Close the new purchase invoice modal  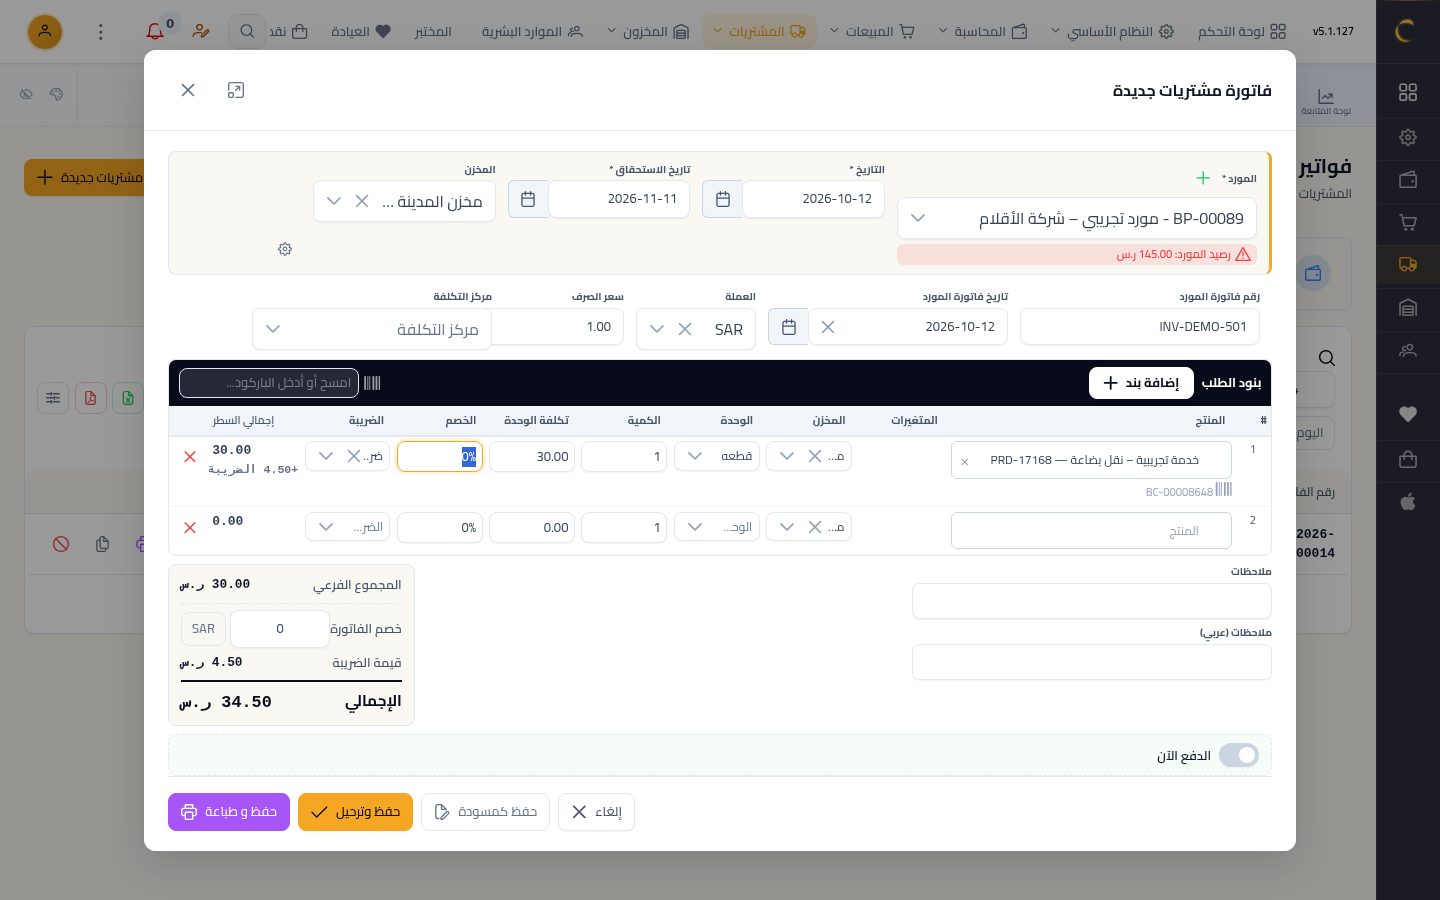tap(188, 90)
